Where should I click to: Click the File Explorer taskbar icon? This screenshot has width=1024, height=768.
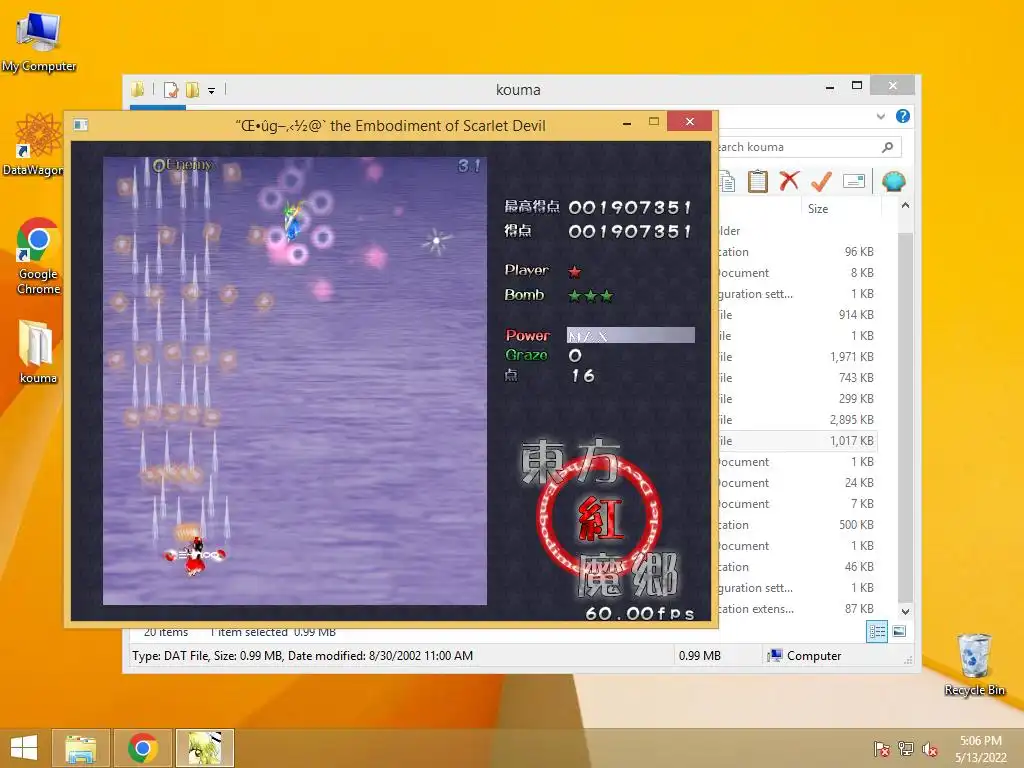click(x=81, y=748)
